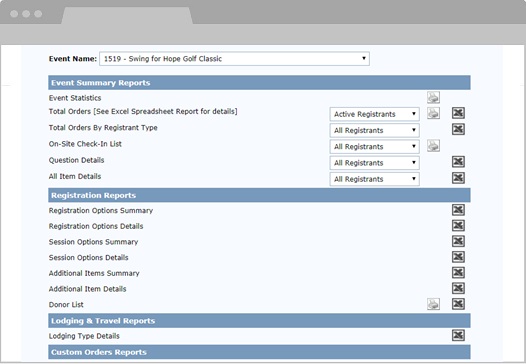Click the On-Site Check-In List label
Viewport: 526px width, 364px height.
(85, 144)
